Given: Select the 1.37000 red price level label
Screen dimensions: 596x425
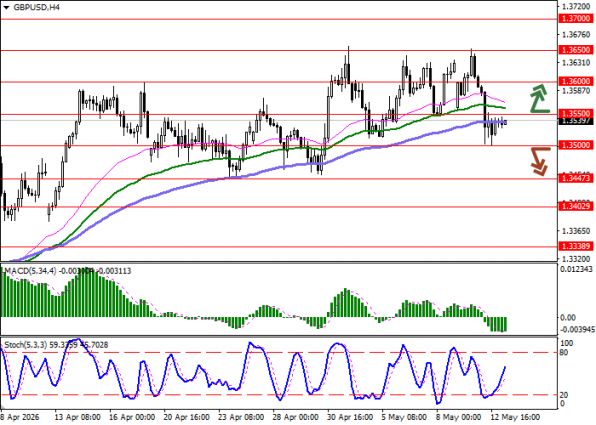Looking at the screenshot, I should (x=575, y=19).
